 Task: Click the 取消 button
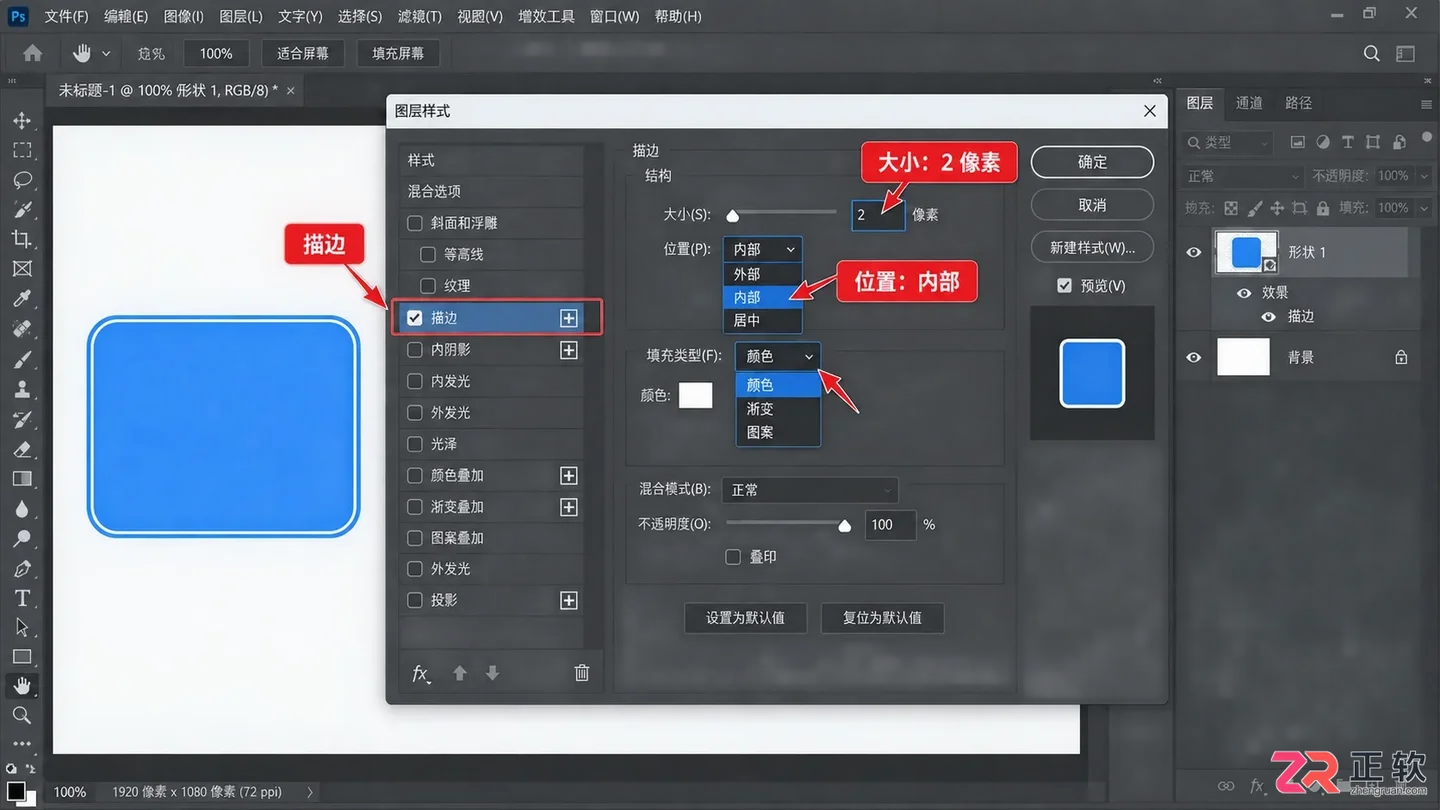point(1092,205)
